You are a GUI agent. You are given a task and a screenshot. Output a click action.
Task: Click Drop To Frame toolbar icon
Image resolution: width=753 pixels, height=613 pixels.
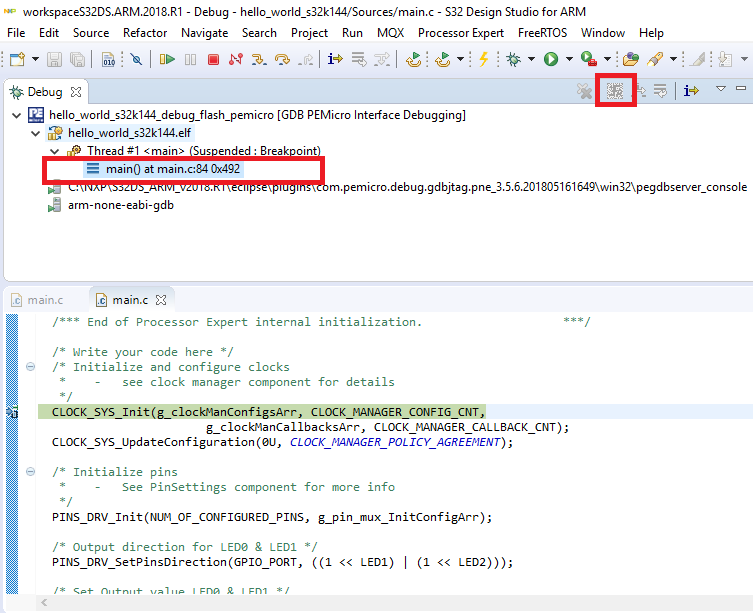[358, 59]
